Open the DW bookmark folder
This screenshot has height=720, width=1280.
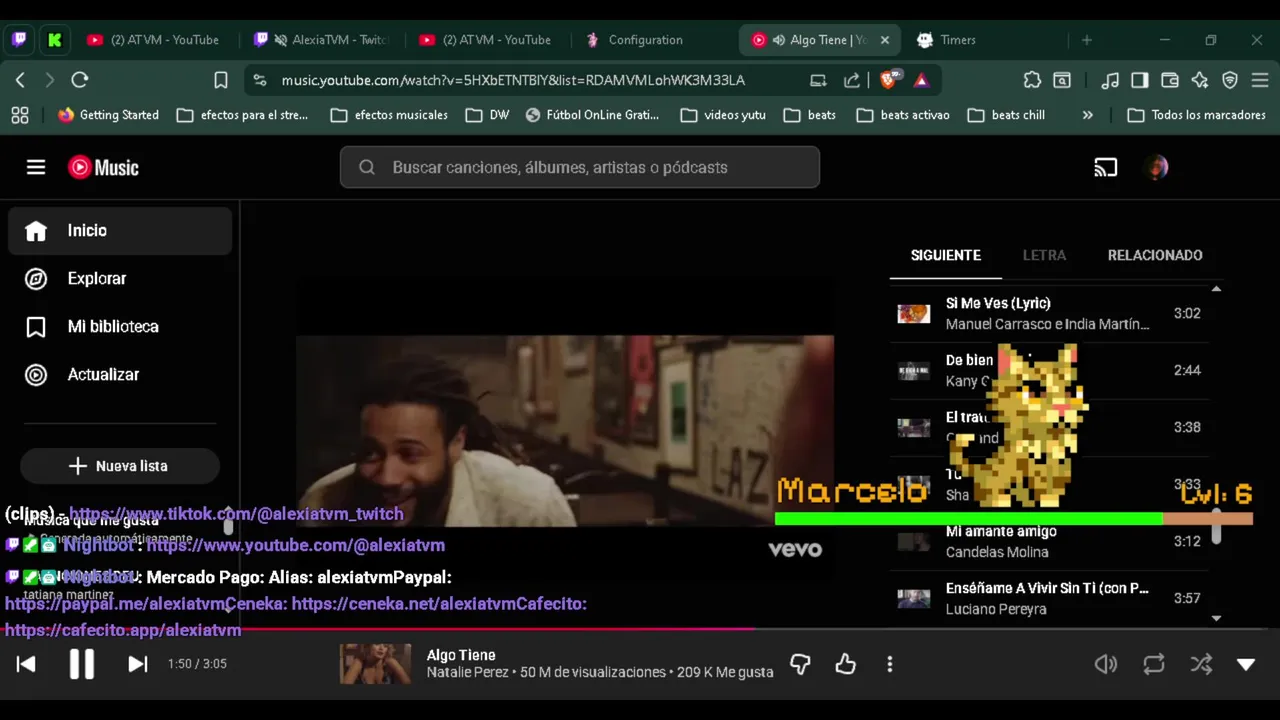(x=488, y=115)
